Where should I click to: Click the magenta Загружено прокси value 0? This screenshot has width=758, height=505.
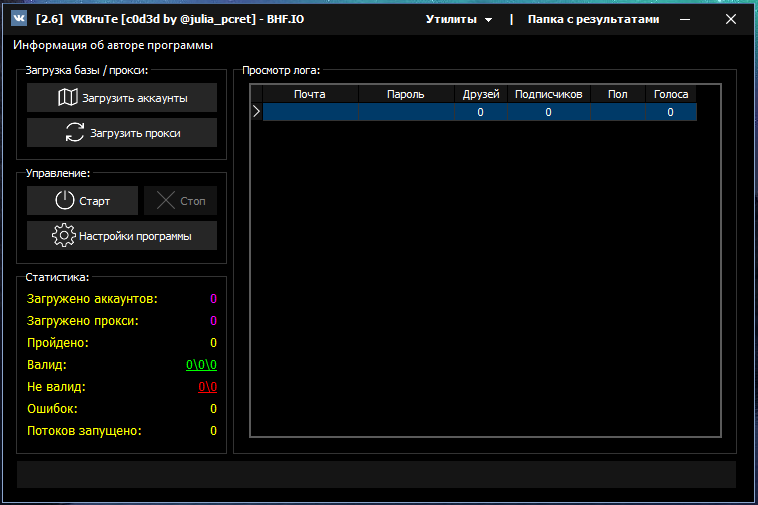point(213,321)
